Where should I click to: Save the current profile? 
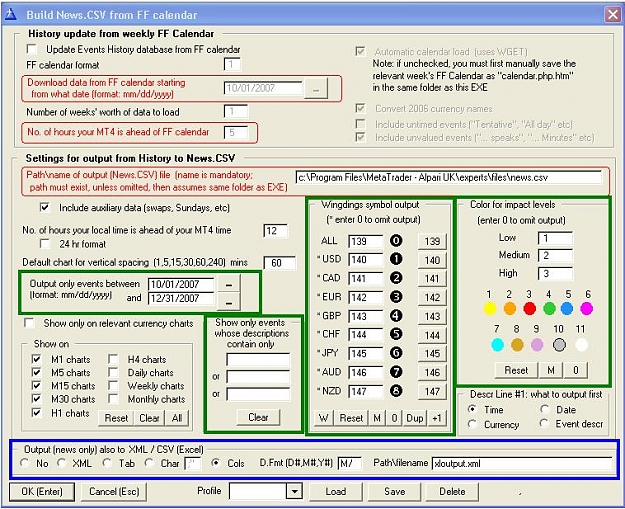click(x=394, y=491)
